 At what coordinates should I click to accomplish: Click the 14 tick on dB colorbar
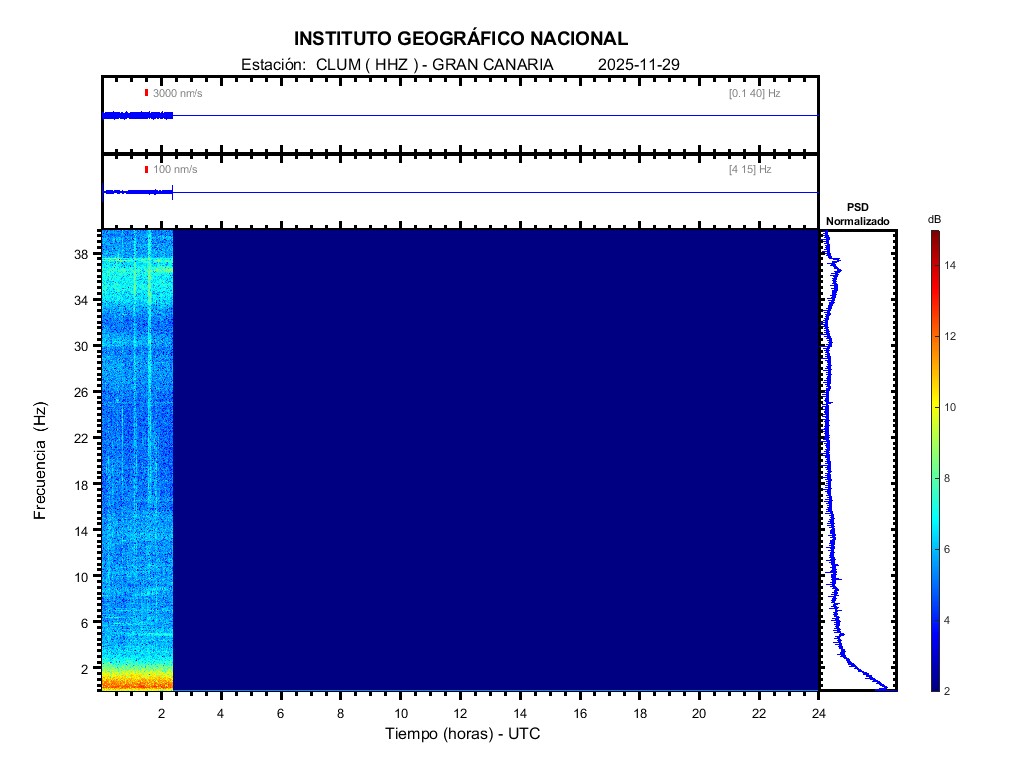(x=952, y=265)
